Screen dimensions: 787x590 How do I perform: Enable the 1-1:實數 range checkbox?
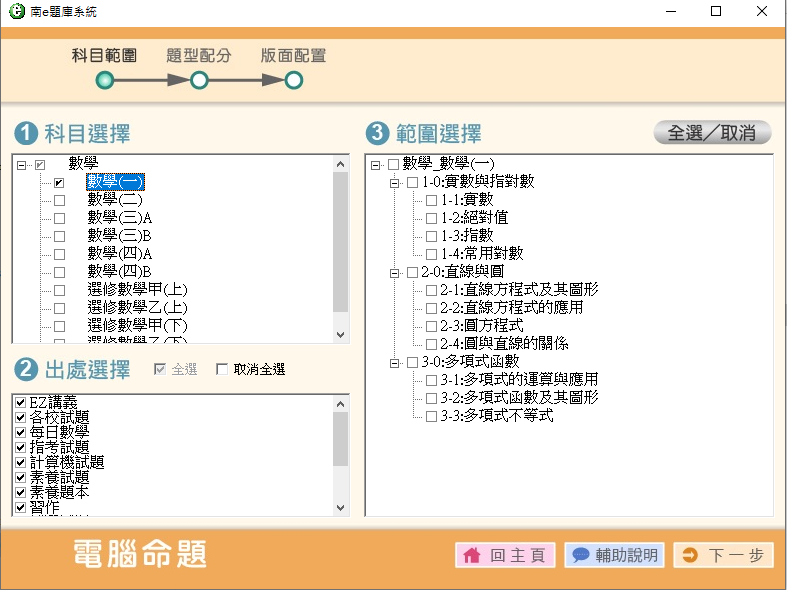[431, 200]
